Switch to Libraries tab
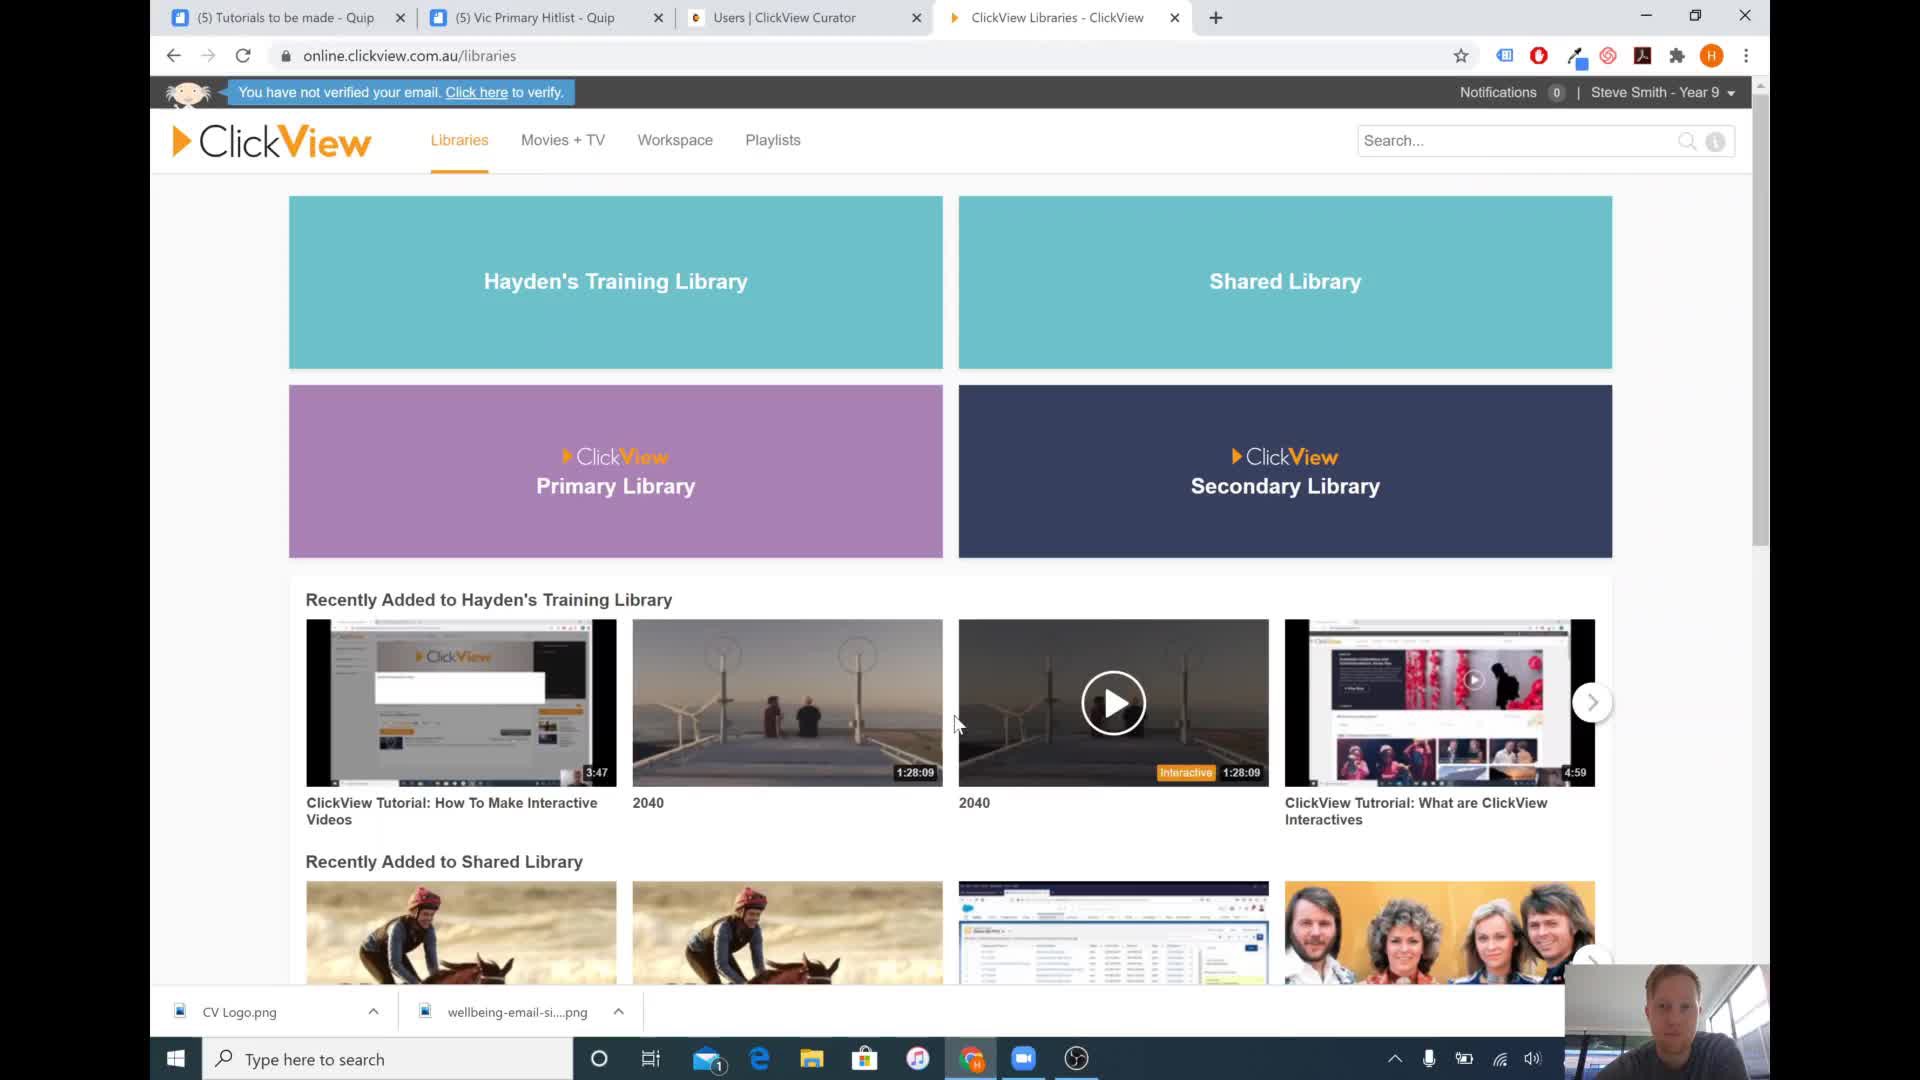Screen dimensions: 1920x1080 pos(460,141)
